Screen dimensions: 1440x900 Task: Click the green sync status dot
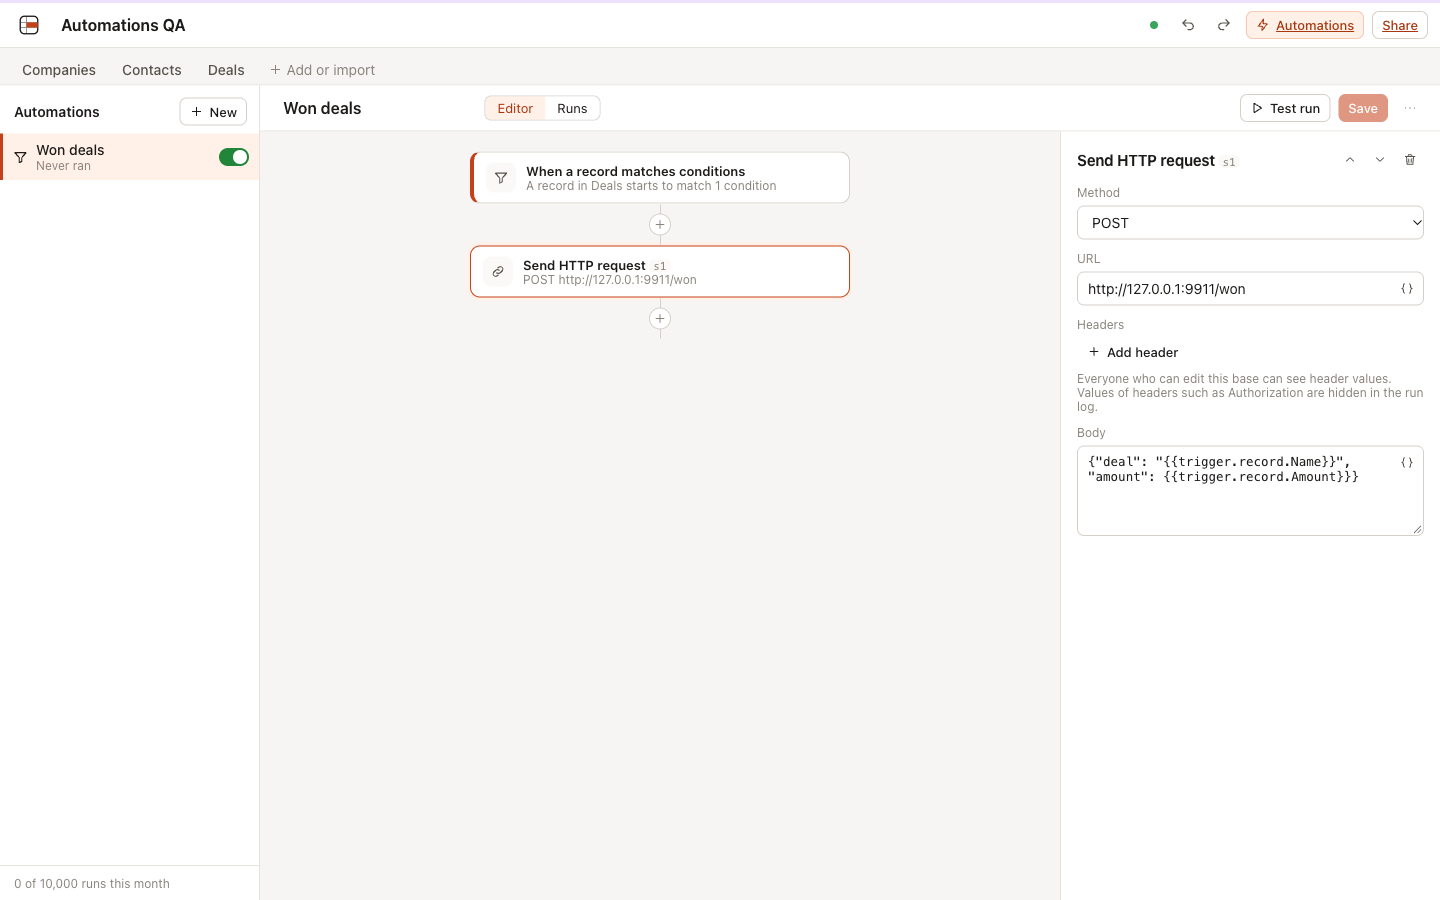pos(1154,25)
